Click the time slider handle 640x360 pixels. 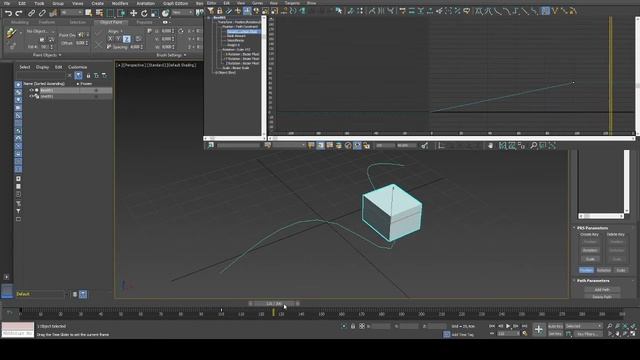pyautogui.click(x=274, y=303)
